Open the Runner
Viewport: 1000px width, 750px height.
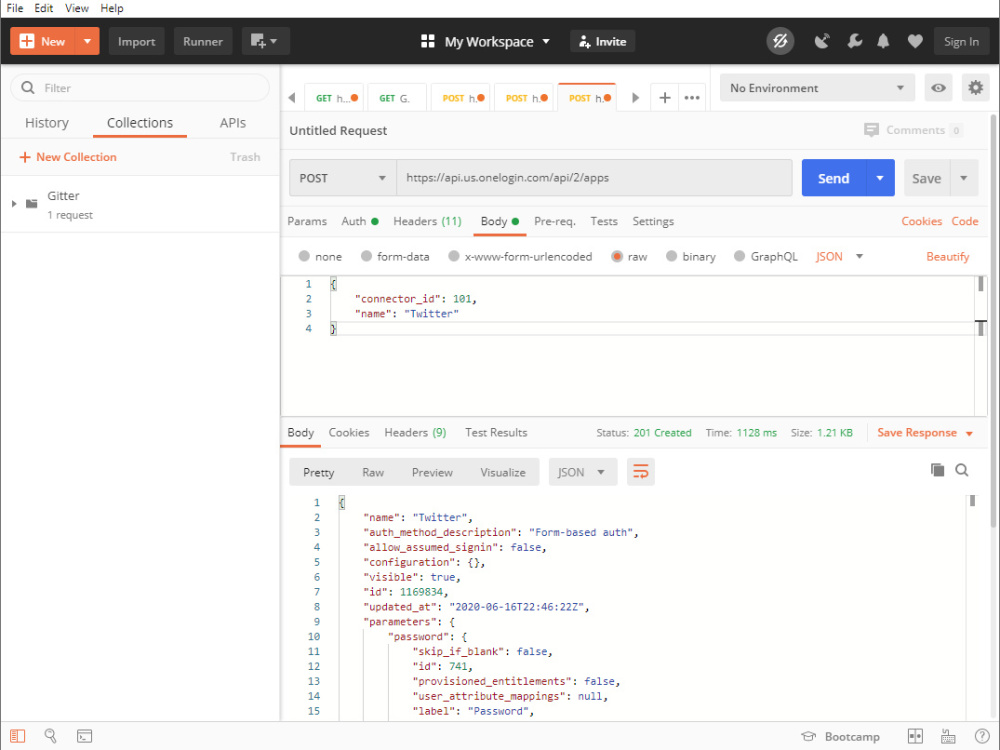pyautogui.click(x=203, y=41)
